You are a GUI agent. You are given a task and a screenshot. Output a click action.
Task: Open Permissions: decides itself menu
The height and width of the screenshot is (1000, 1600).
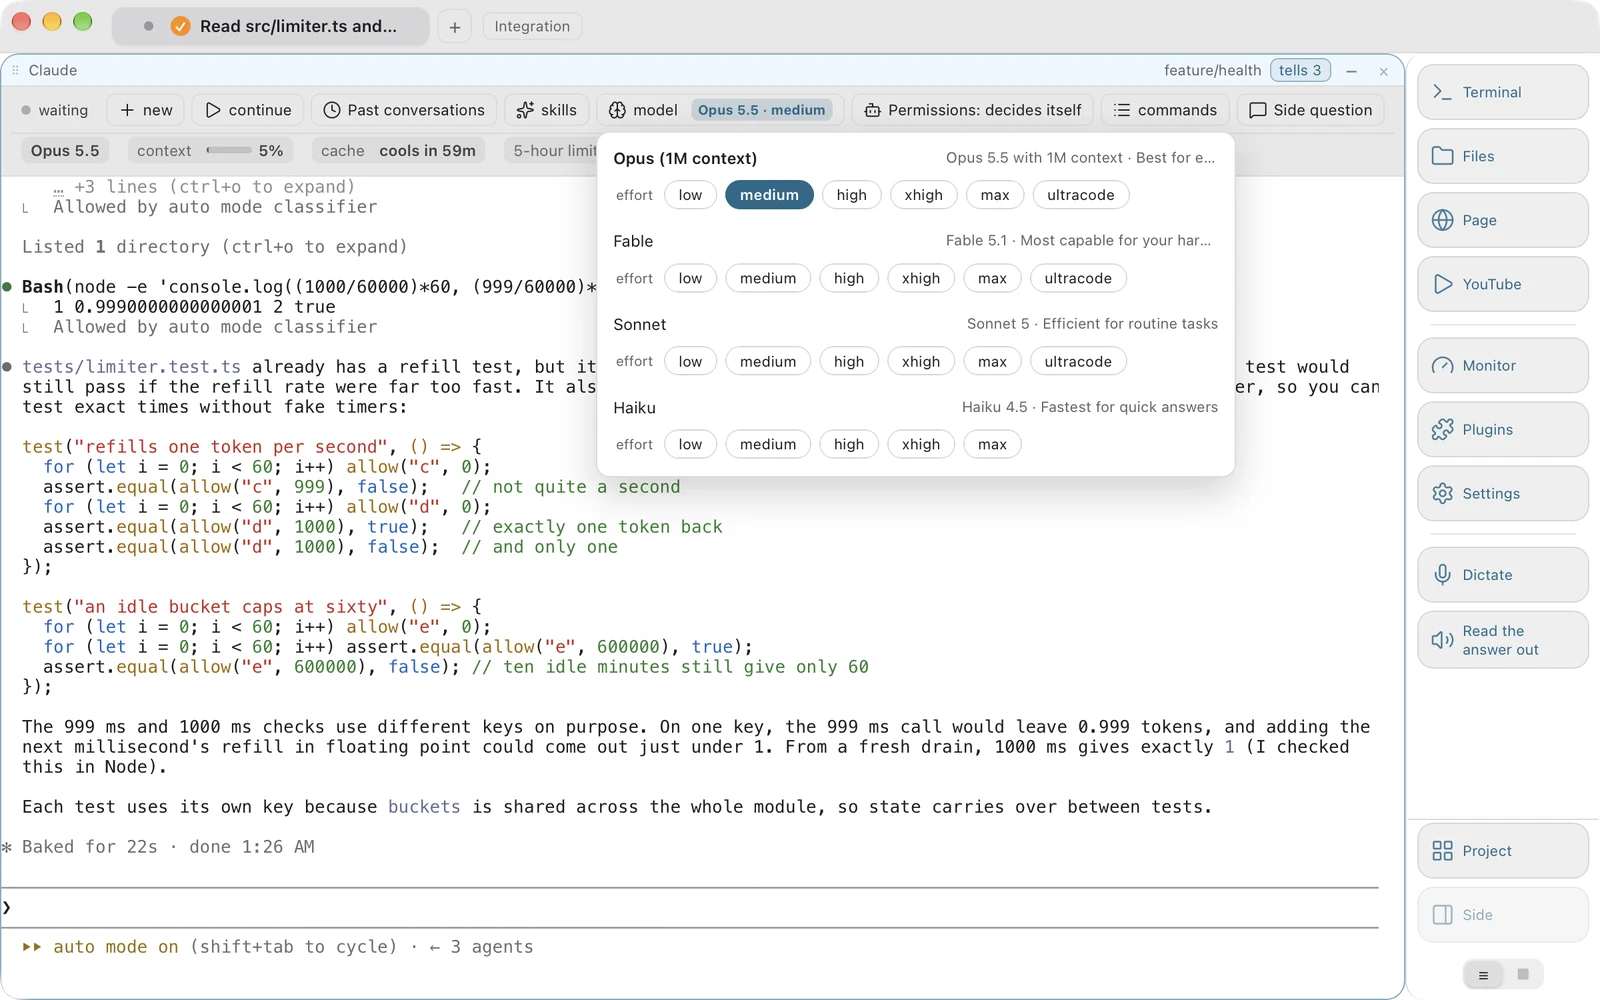coord(973,110)
